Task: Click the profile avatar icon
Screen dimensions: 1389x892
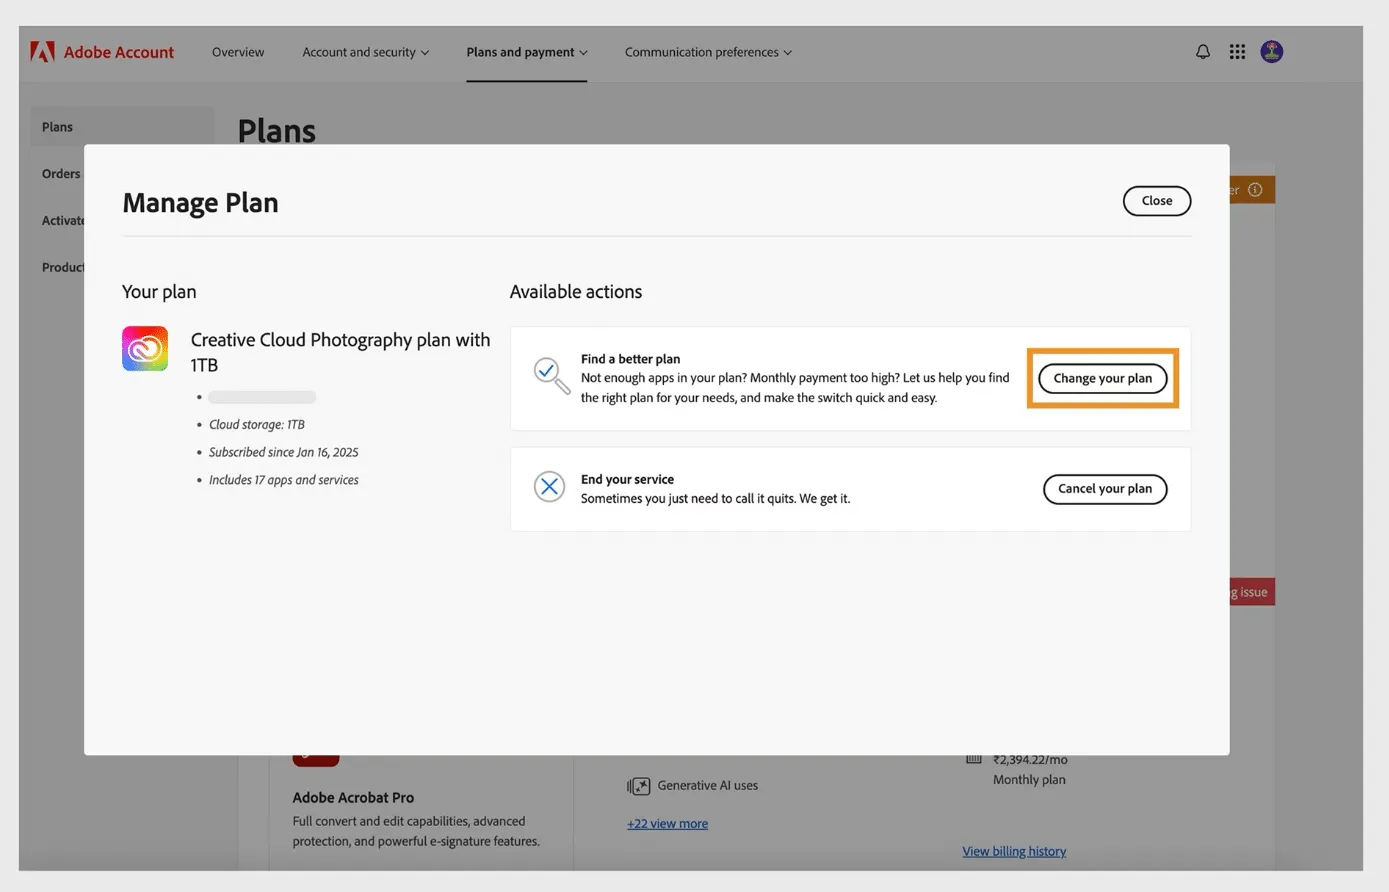Action: click(1271, 51)
